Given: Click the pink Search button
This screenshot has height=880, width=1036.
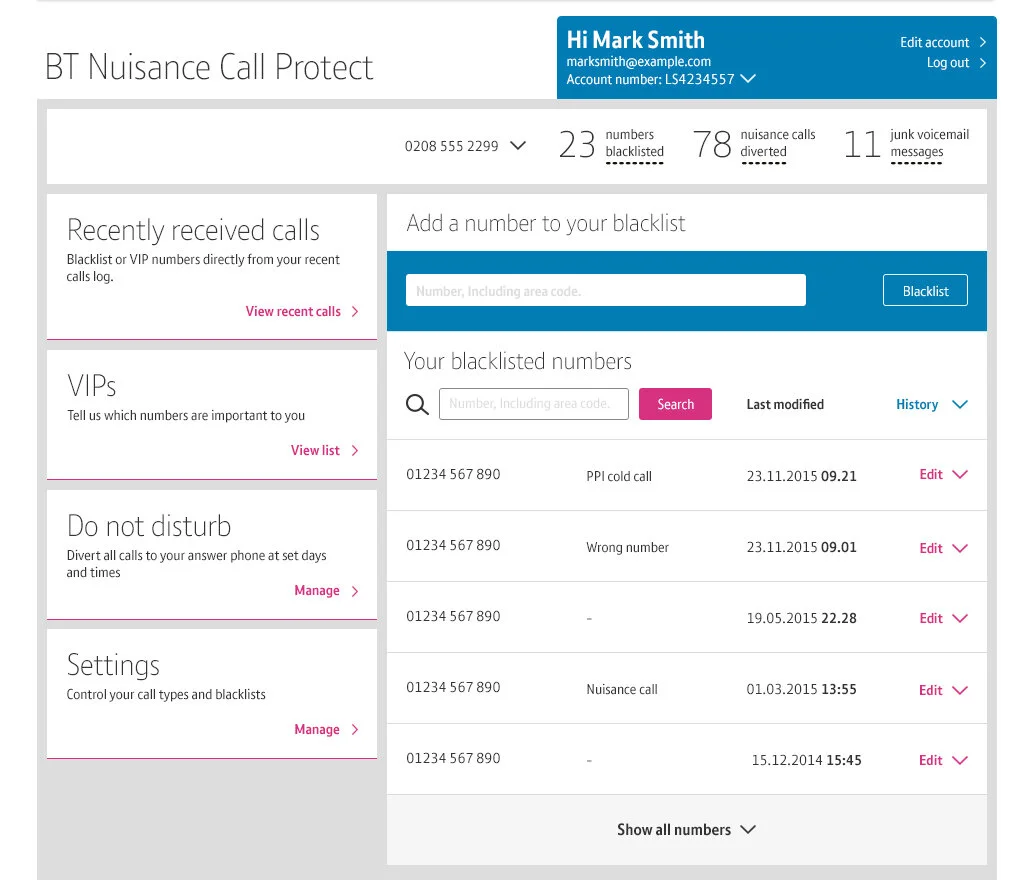Looking at the screenshot, I should tap(675, 404).
